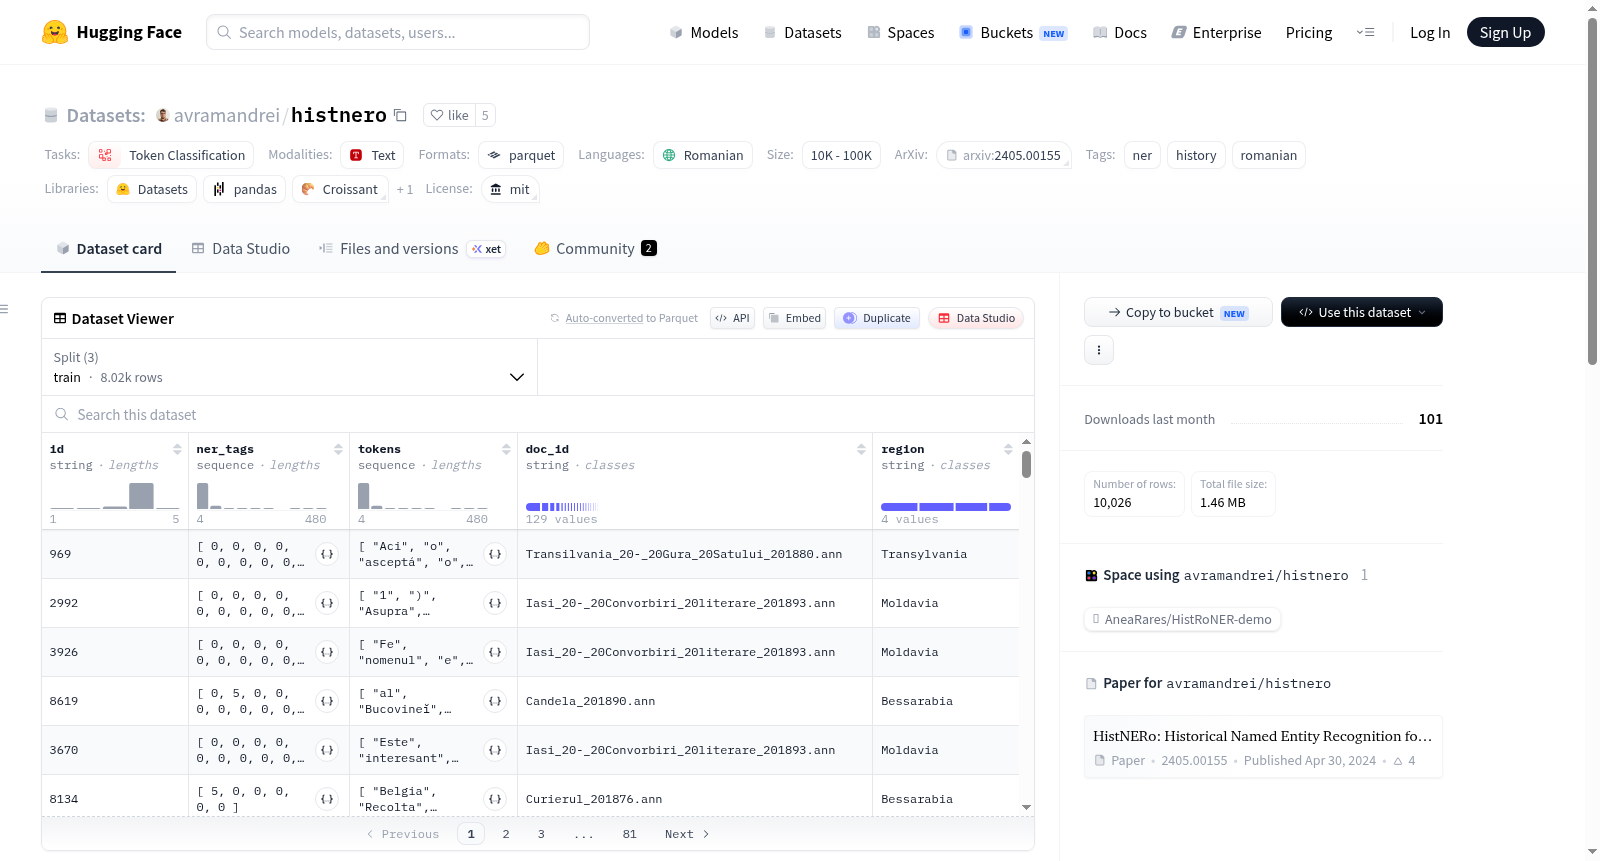Image resolution: width=1600 pixels, height=861 pixels.
Task: Go to Datasets in navigation
Action: pyautogui.click(x=802, y=32)
